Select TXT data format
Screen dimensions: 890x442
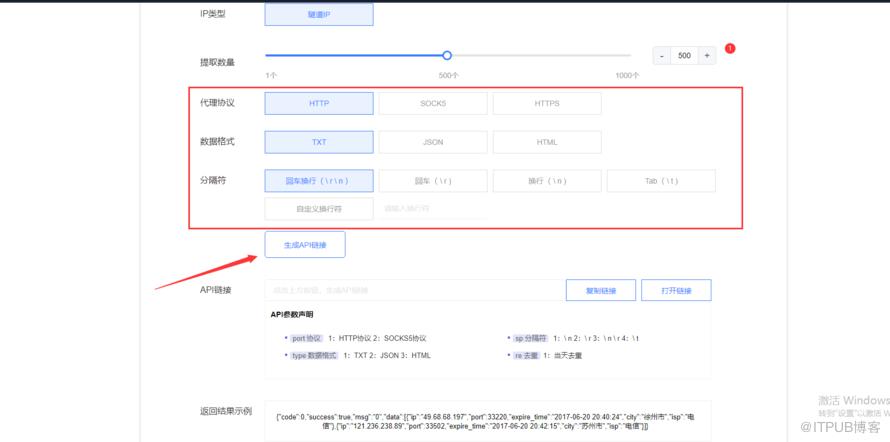pyautogui.click(x=319, y=142)
